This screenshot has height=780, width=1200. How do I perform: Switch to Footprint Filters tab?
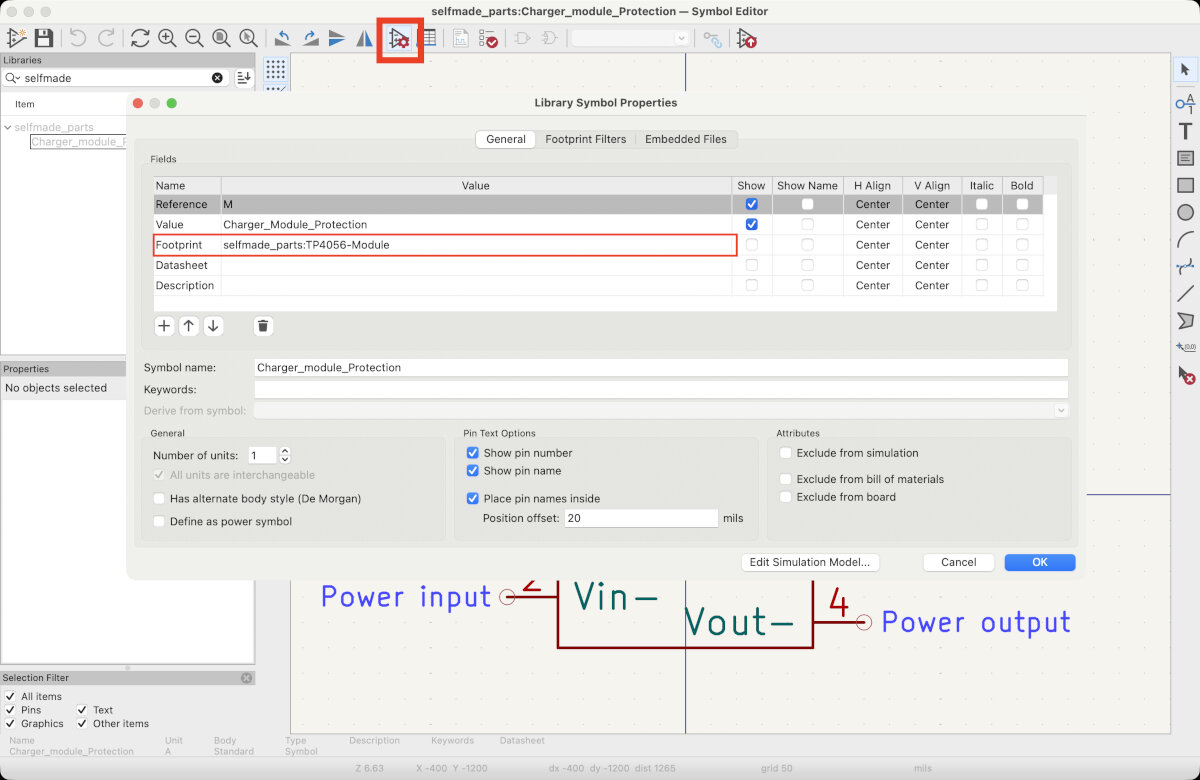(585, 139)
